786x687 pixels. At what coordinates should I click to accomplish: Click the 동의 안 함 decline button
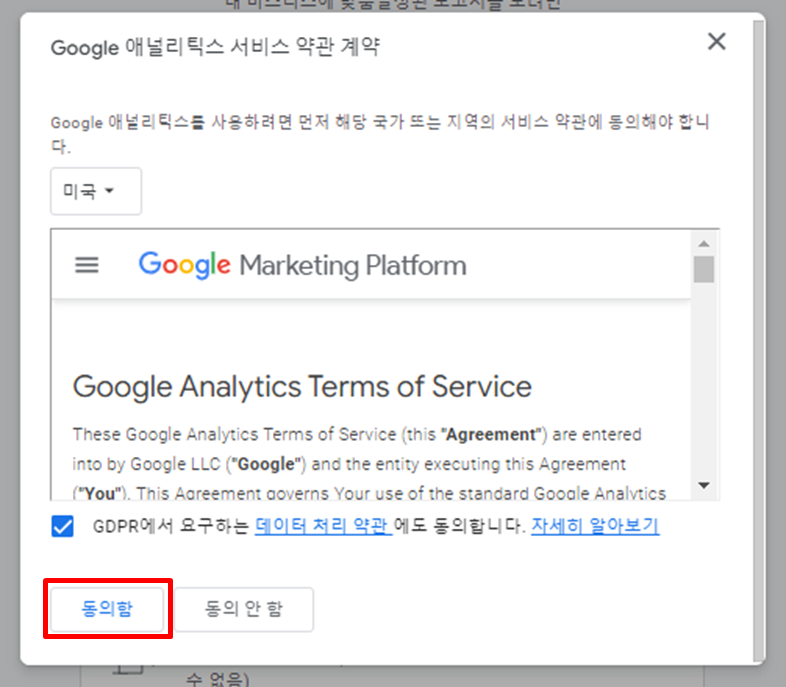(244, 609)
